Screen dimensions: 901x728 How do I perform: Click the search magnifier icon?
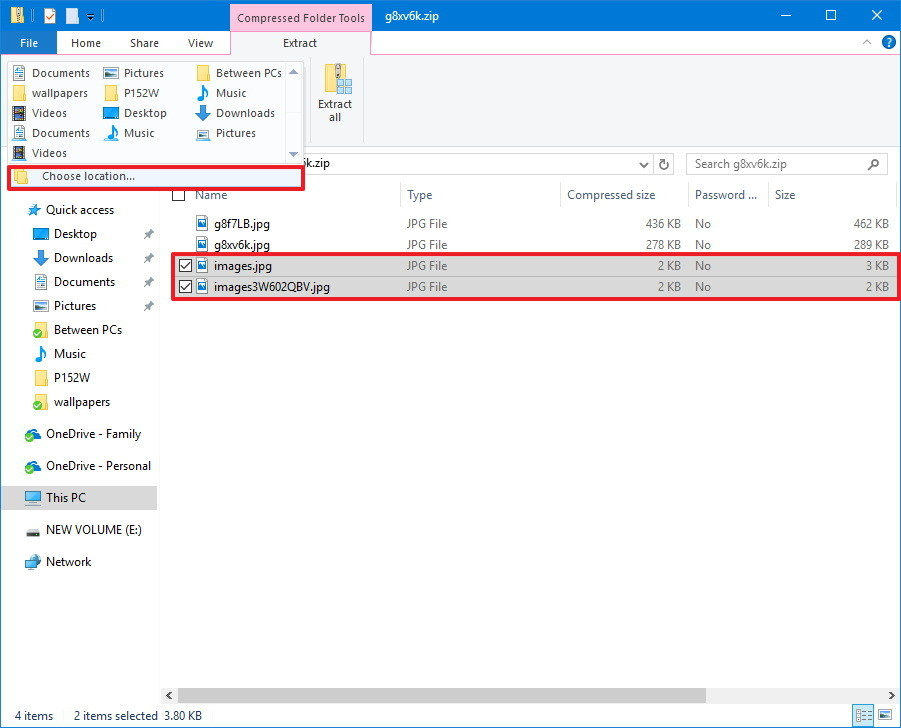coord(873,164)
